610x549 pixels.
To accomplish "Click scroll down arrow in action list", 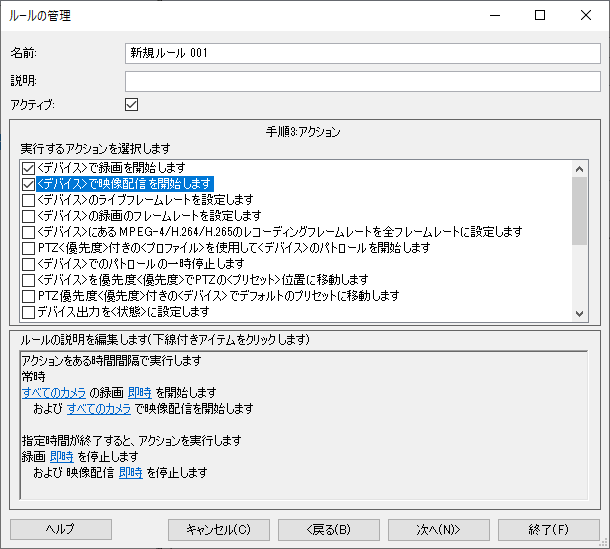I will tap(579, 313).
